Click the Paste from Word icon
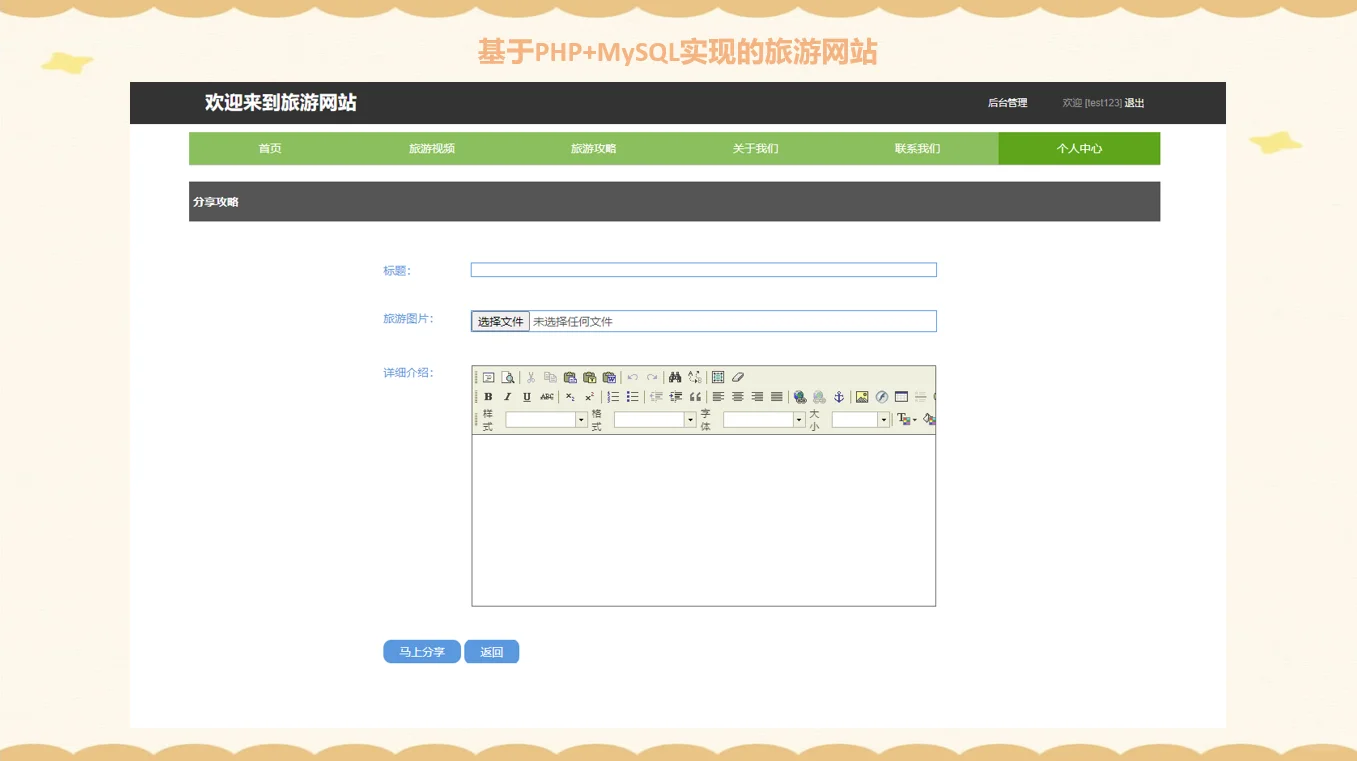Screen dimensions: 1357x761 (x=607, y=378)
